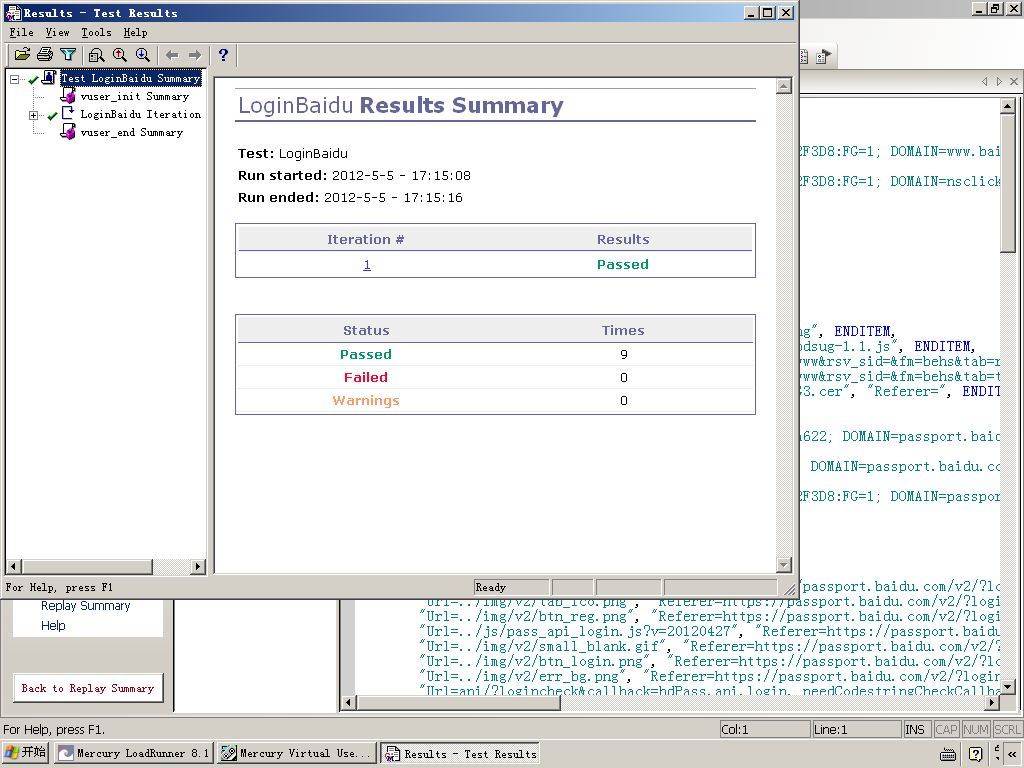
Task: Click the keyboard icon in the system tray
Action: [x=948, y=754]
